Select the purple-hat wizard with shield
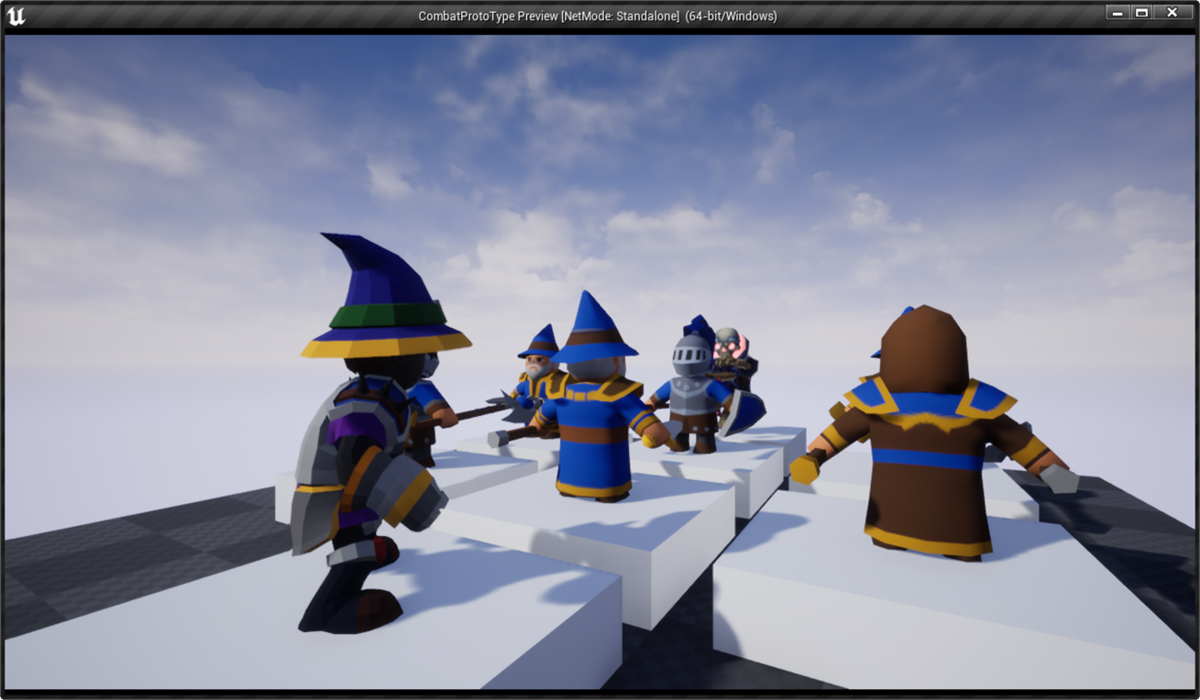 pyautogui.click(x=370, y=432)
